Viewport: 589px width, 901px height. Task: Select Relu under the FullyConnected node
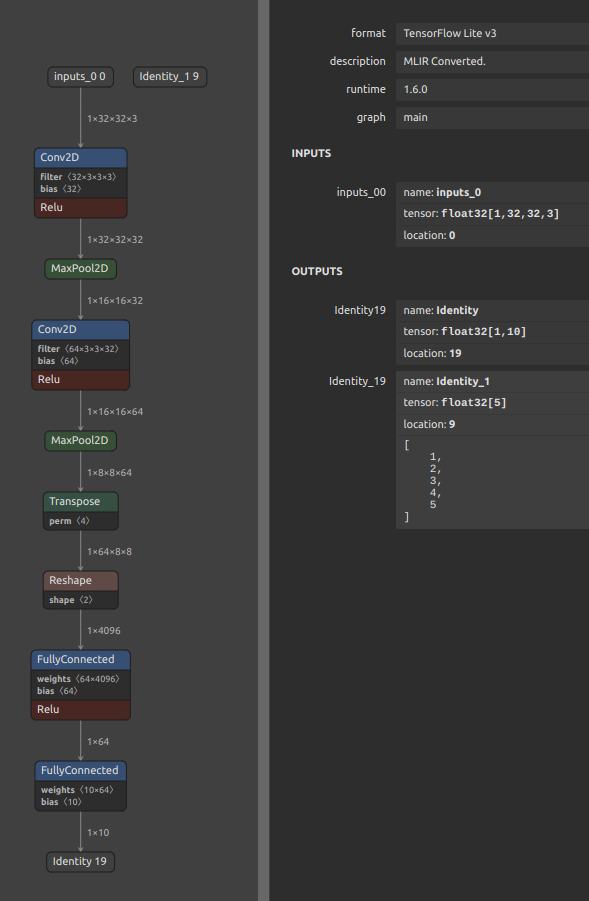80,710
